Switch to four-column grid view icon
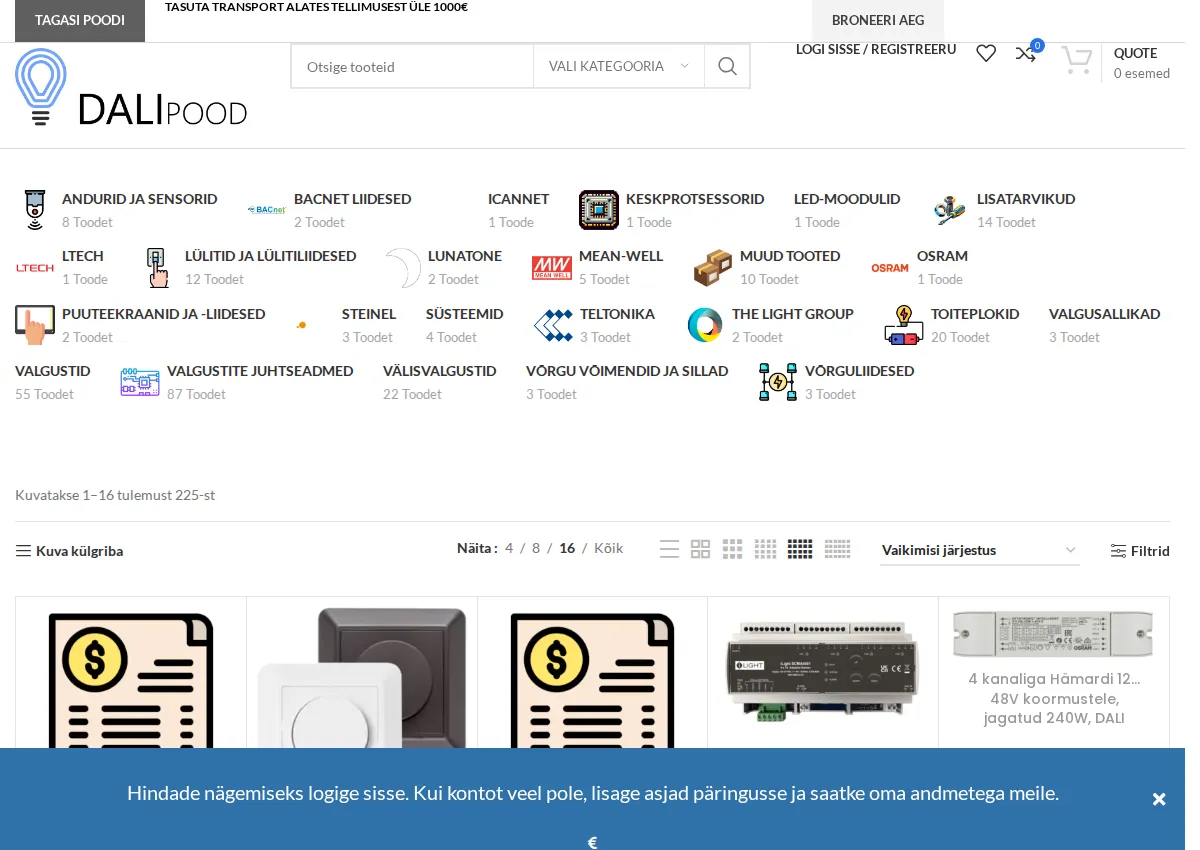The height and width of the screenshot is (850, 1200). 766,549
